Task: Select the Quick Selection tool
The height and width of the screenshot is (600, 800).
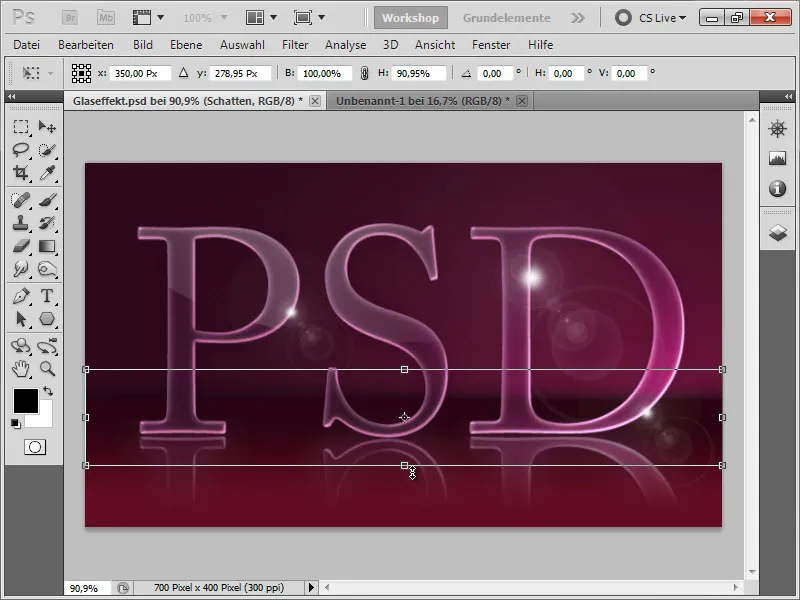Action: click(x=47, y=149)
